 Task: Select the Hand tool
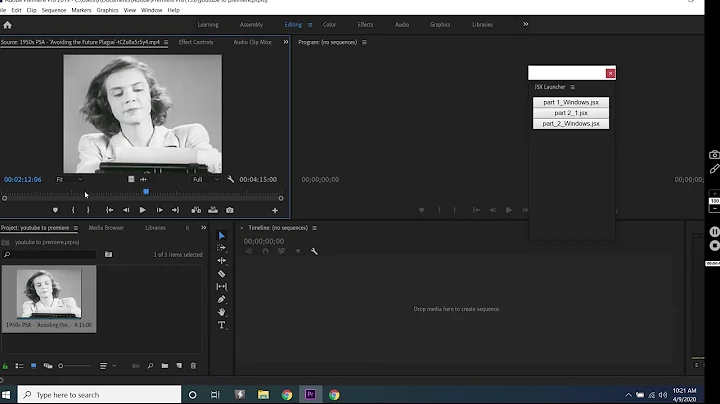pos(221,312)
